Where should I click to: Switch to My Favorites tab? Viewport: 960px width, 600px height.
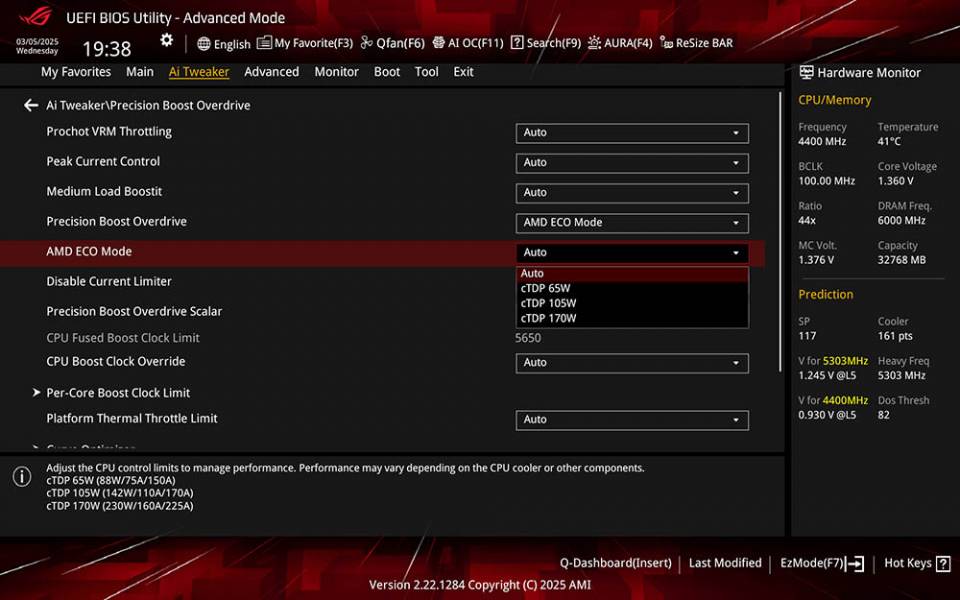76,72
